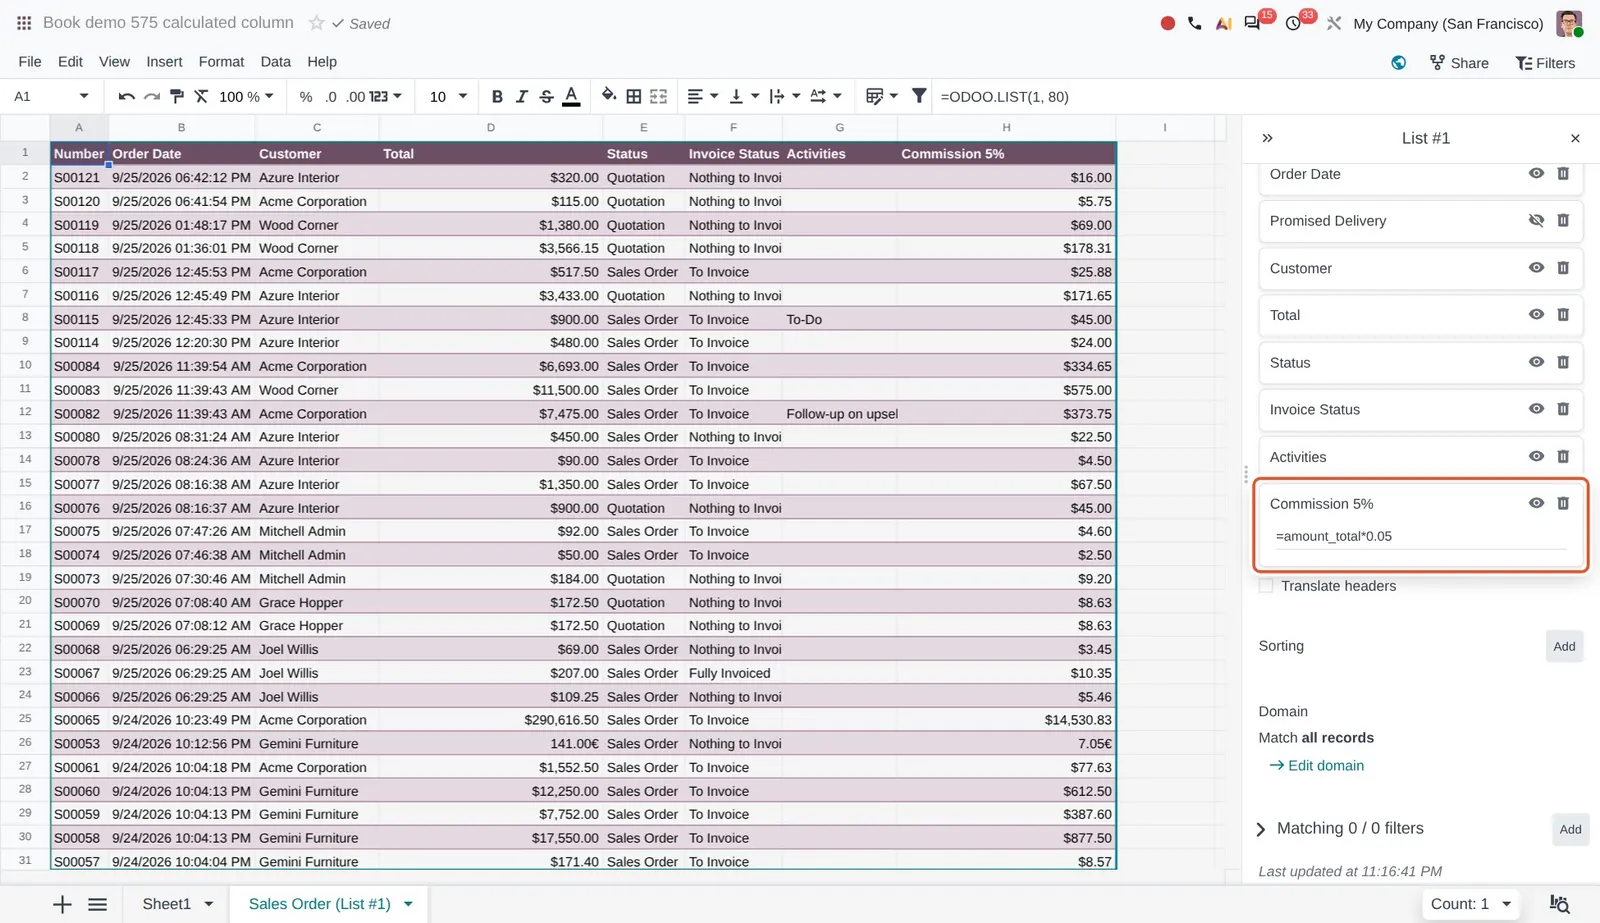Open the Edit menu
The image size is (1600, 923).
pyautogui.click(x=70, y=61)
